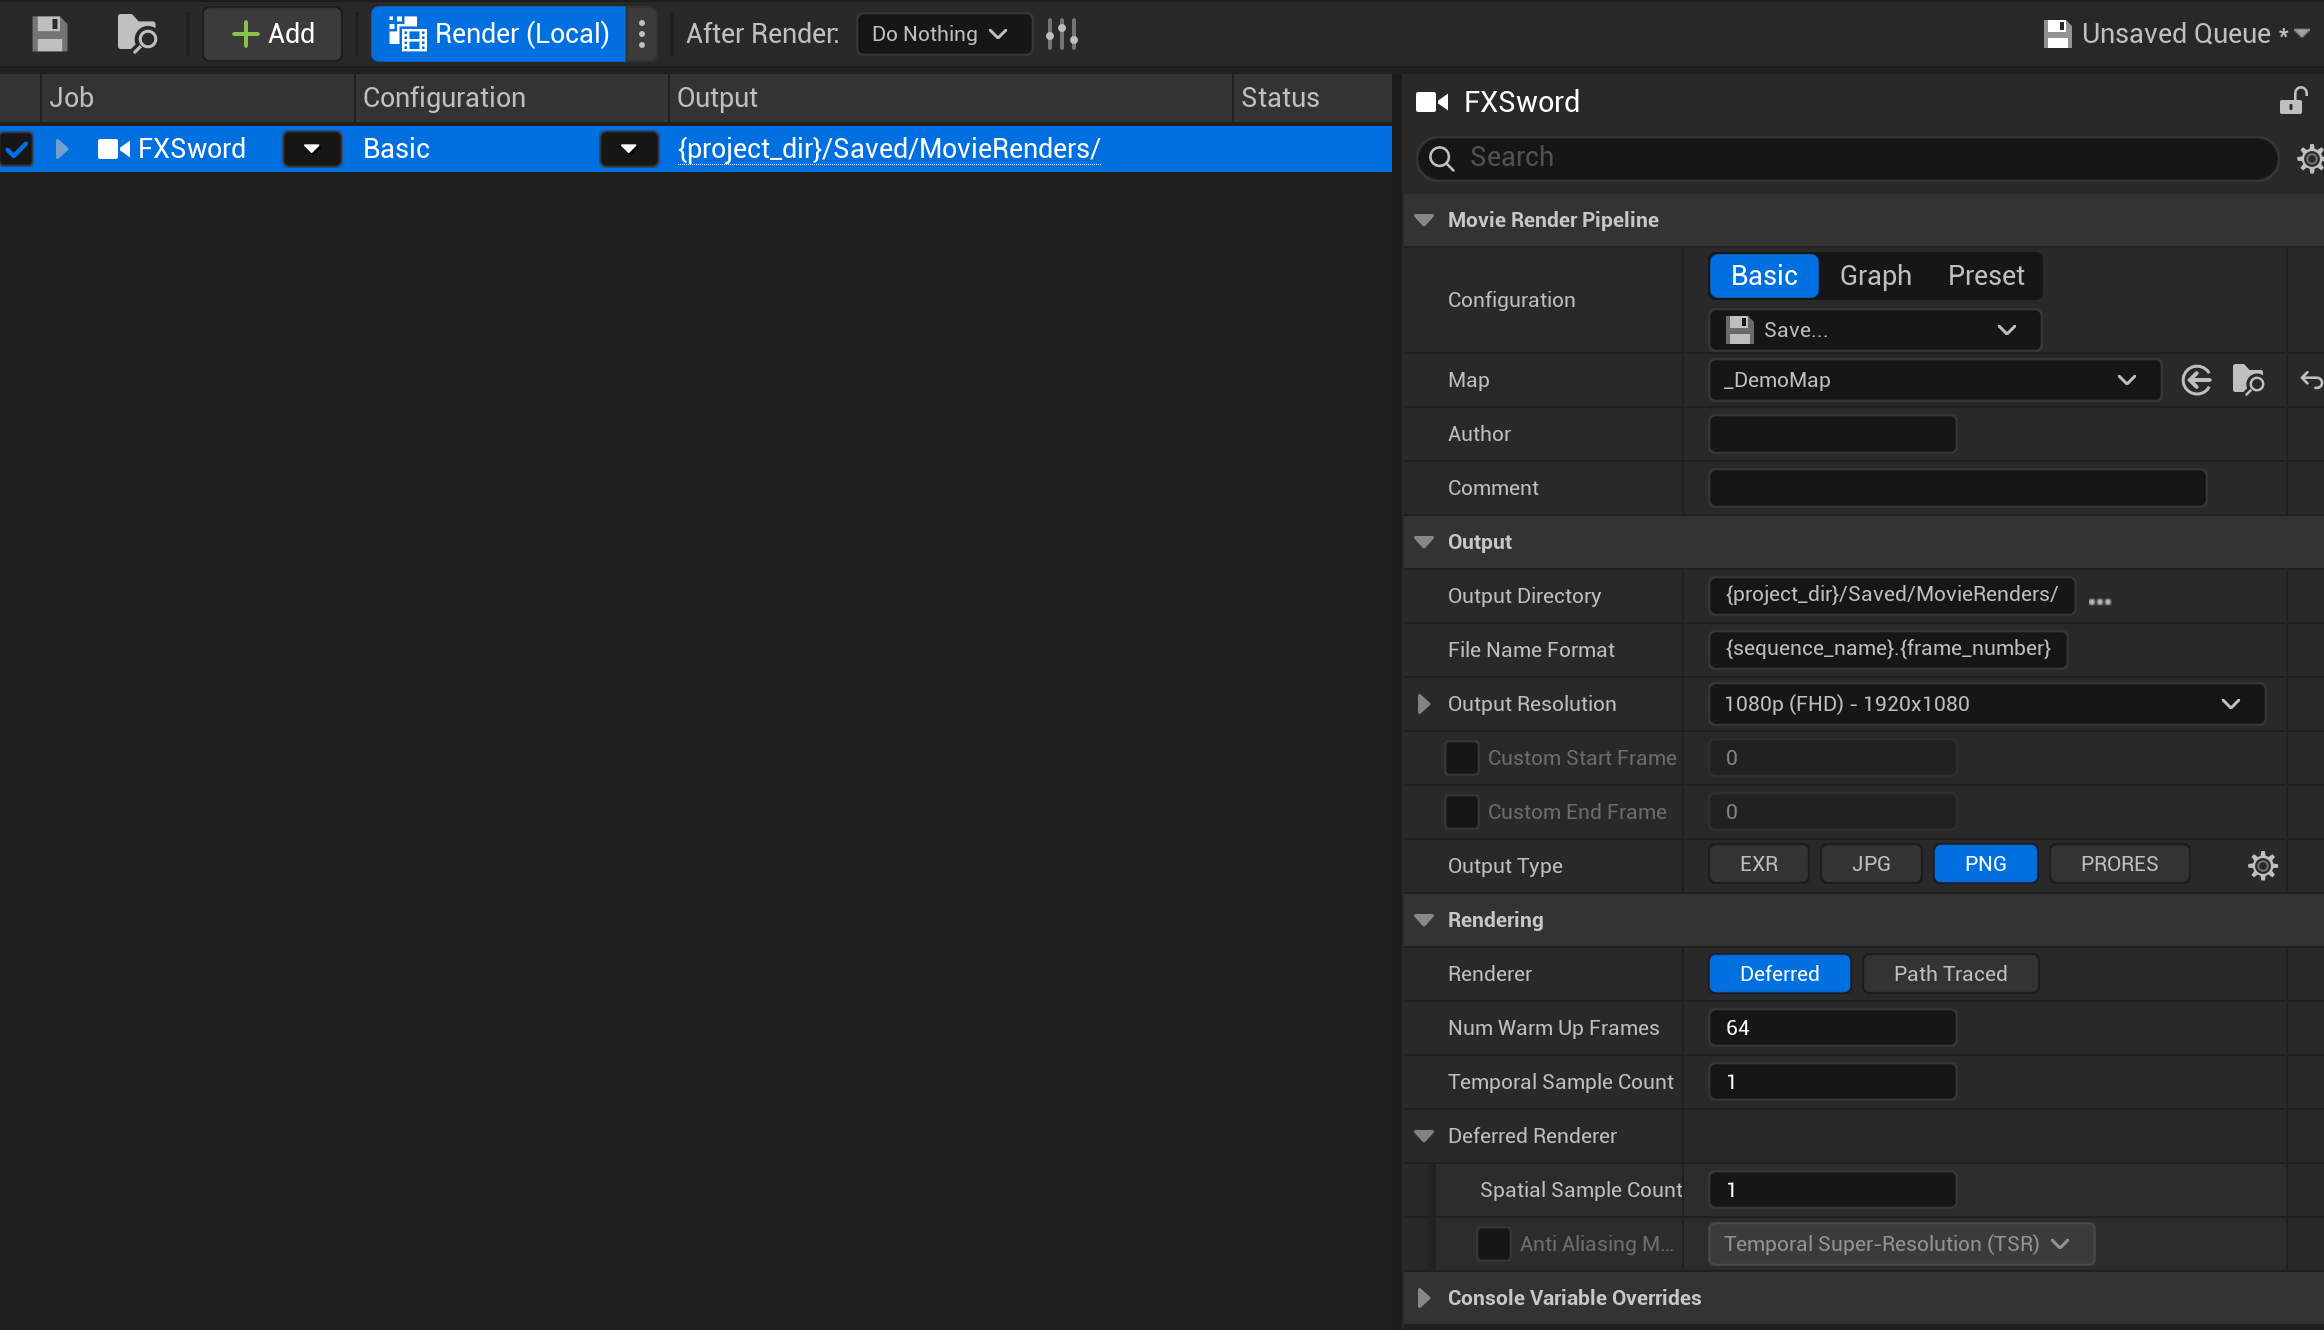Expand Console Variable Overrides section
The width and height of the screenshot is (2324, 1330).
click(x=1424, y=1298)
